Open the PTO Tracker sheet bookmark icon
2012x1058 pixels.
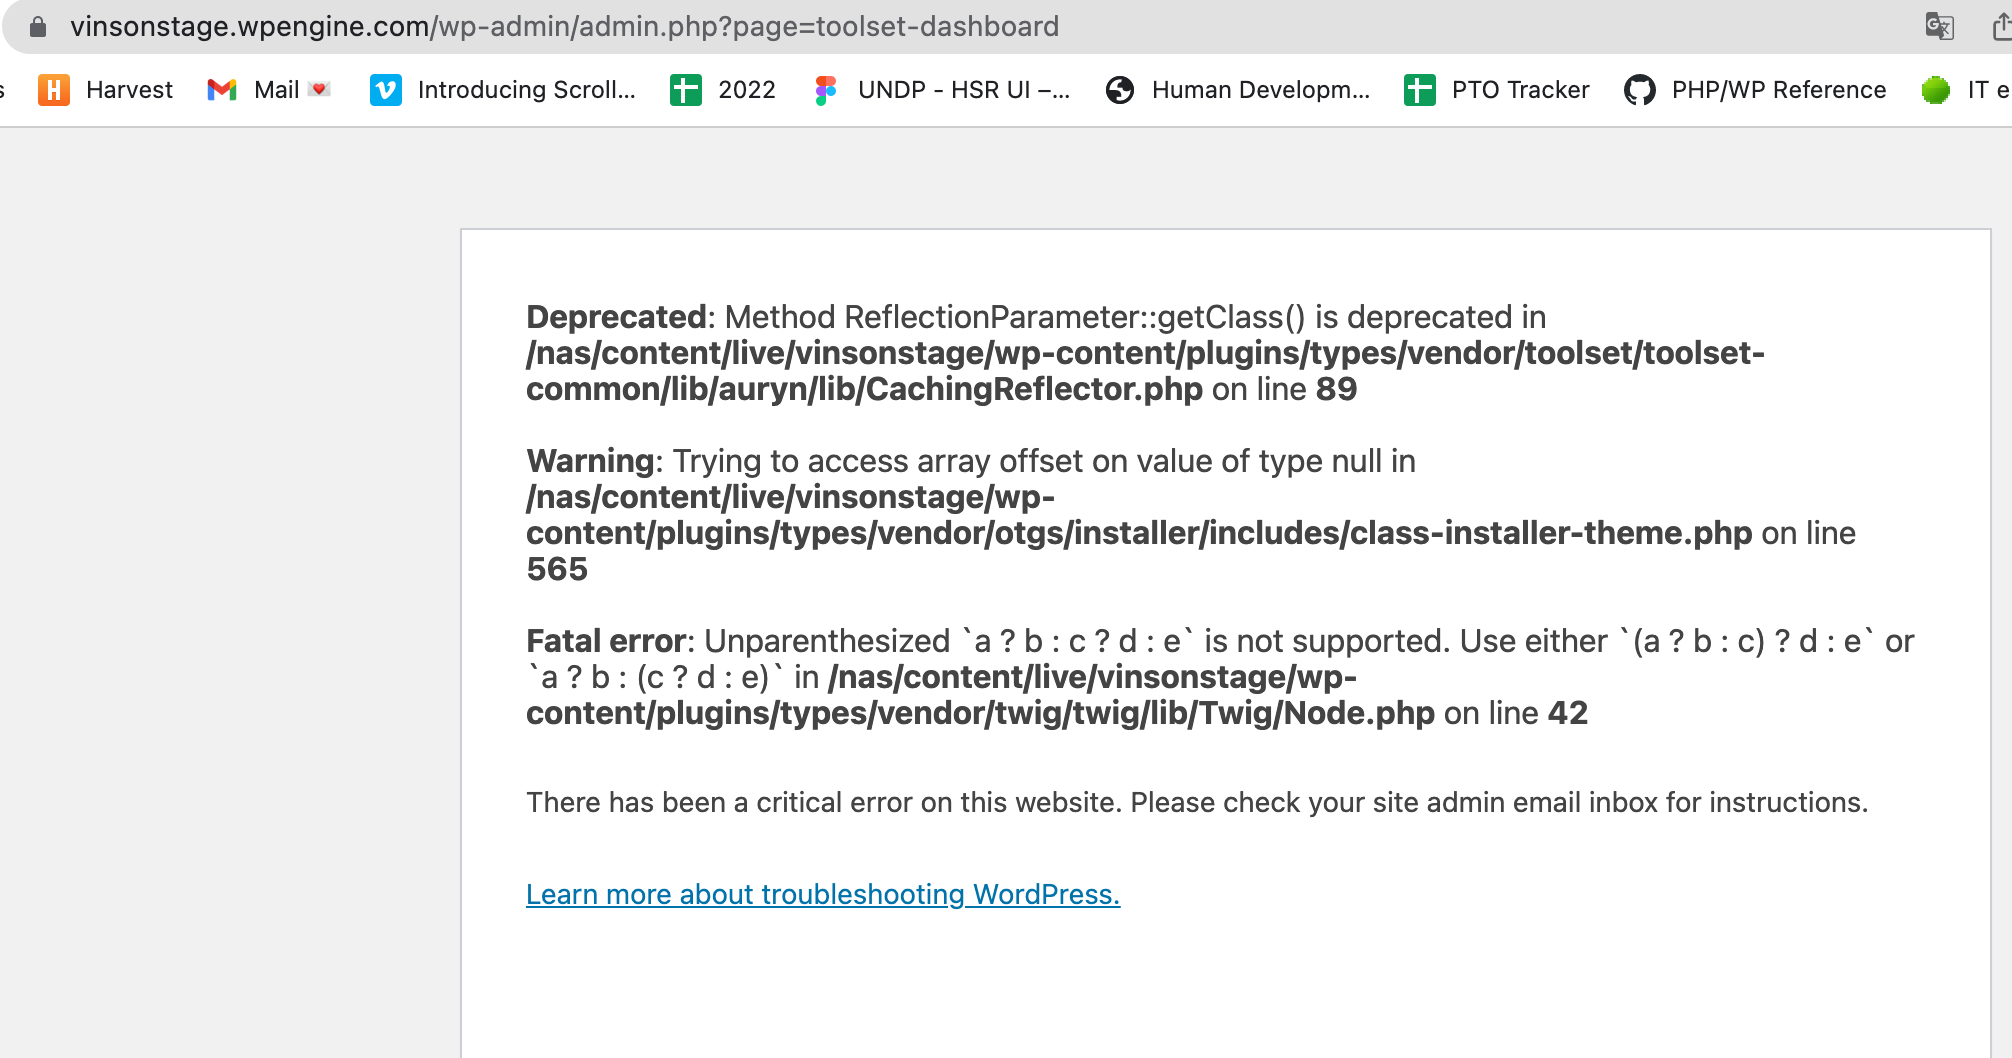point(1420,90)
